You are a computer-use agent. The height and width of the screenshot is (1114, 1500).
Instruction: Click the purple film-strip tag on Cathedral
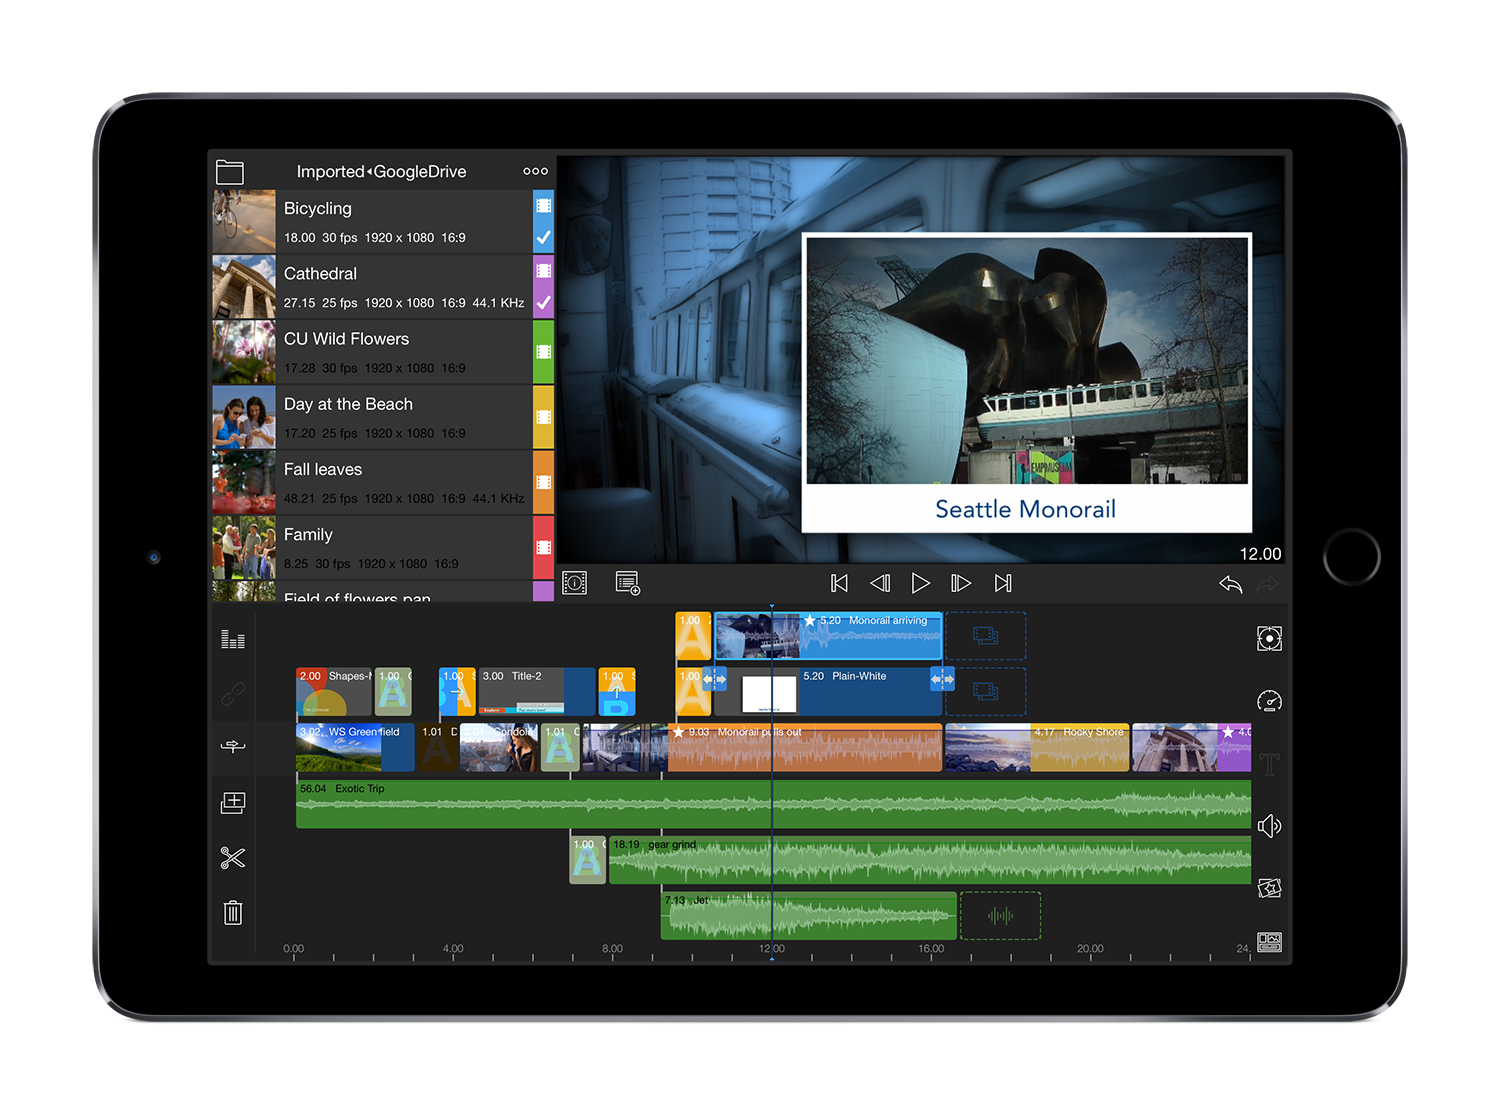(x=543, y=271)
